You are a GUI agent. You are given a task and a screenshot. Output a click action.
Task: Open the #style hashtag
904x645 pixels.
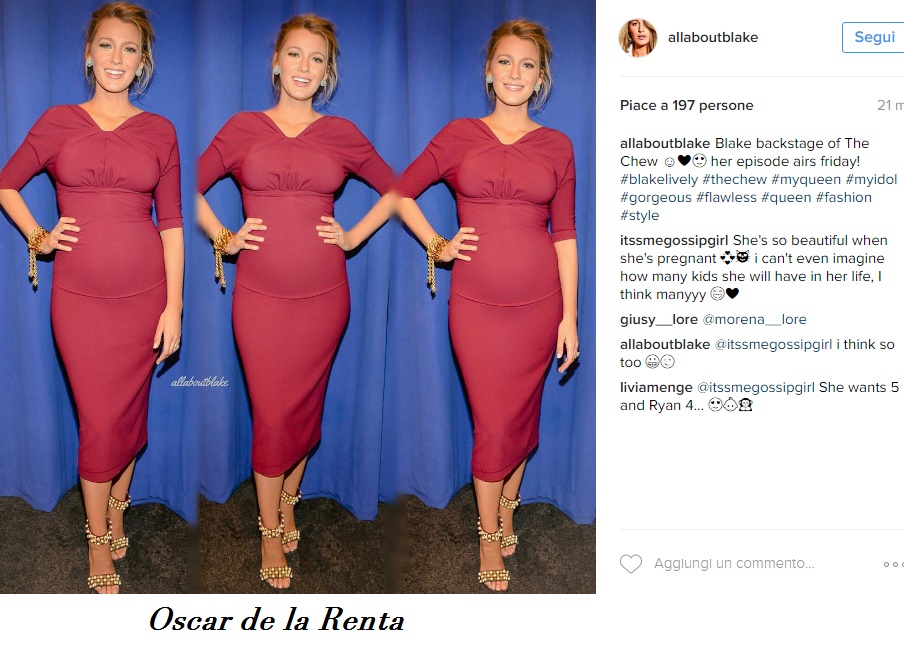[639, 215]
